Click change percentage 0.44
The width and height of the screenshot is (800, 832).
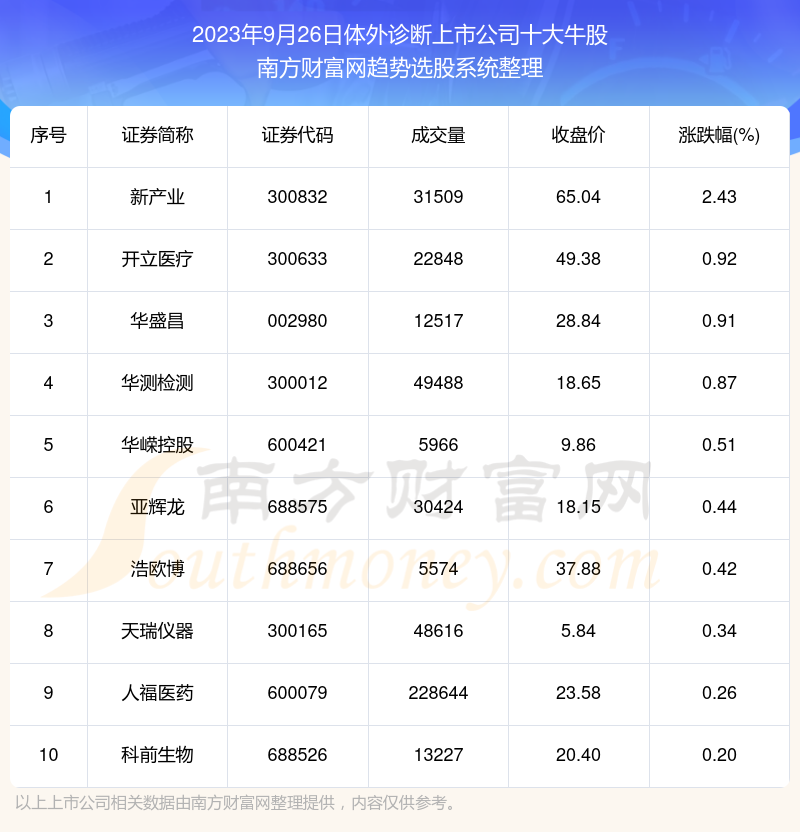coord(719,507)
